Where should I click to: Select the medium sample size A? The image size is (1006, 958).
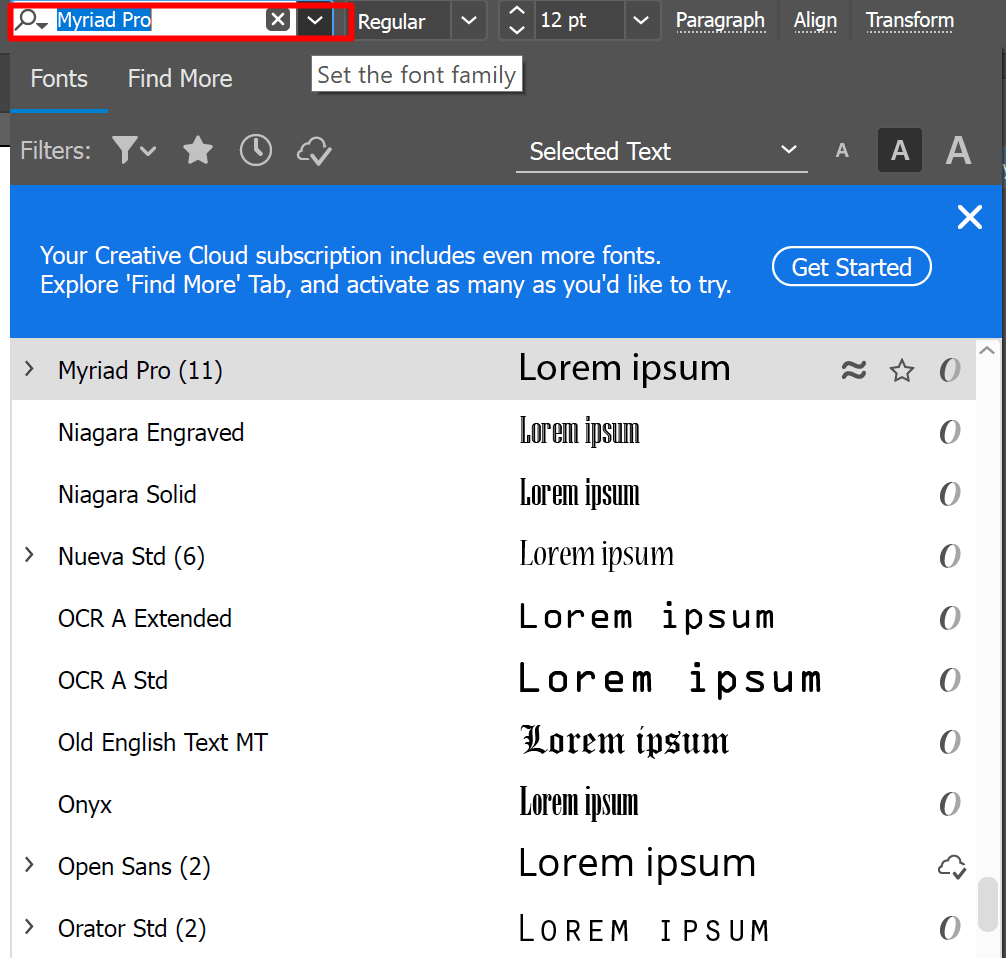tap(899, 151)
